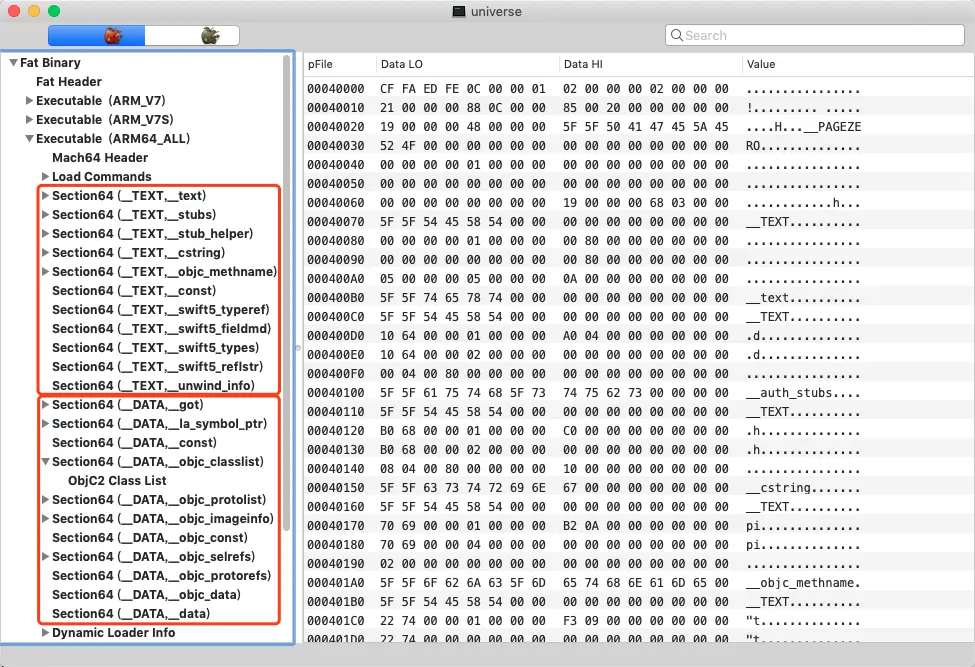
Task: Select the row at offset 00040070
Action: [639, 222]
